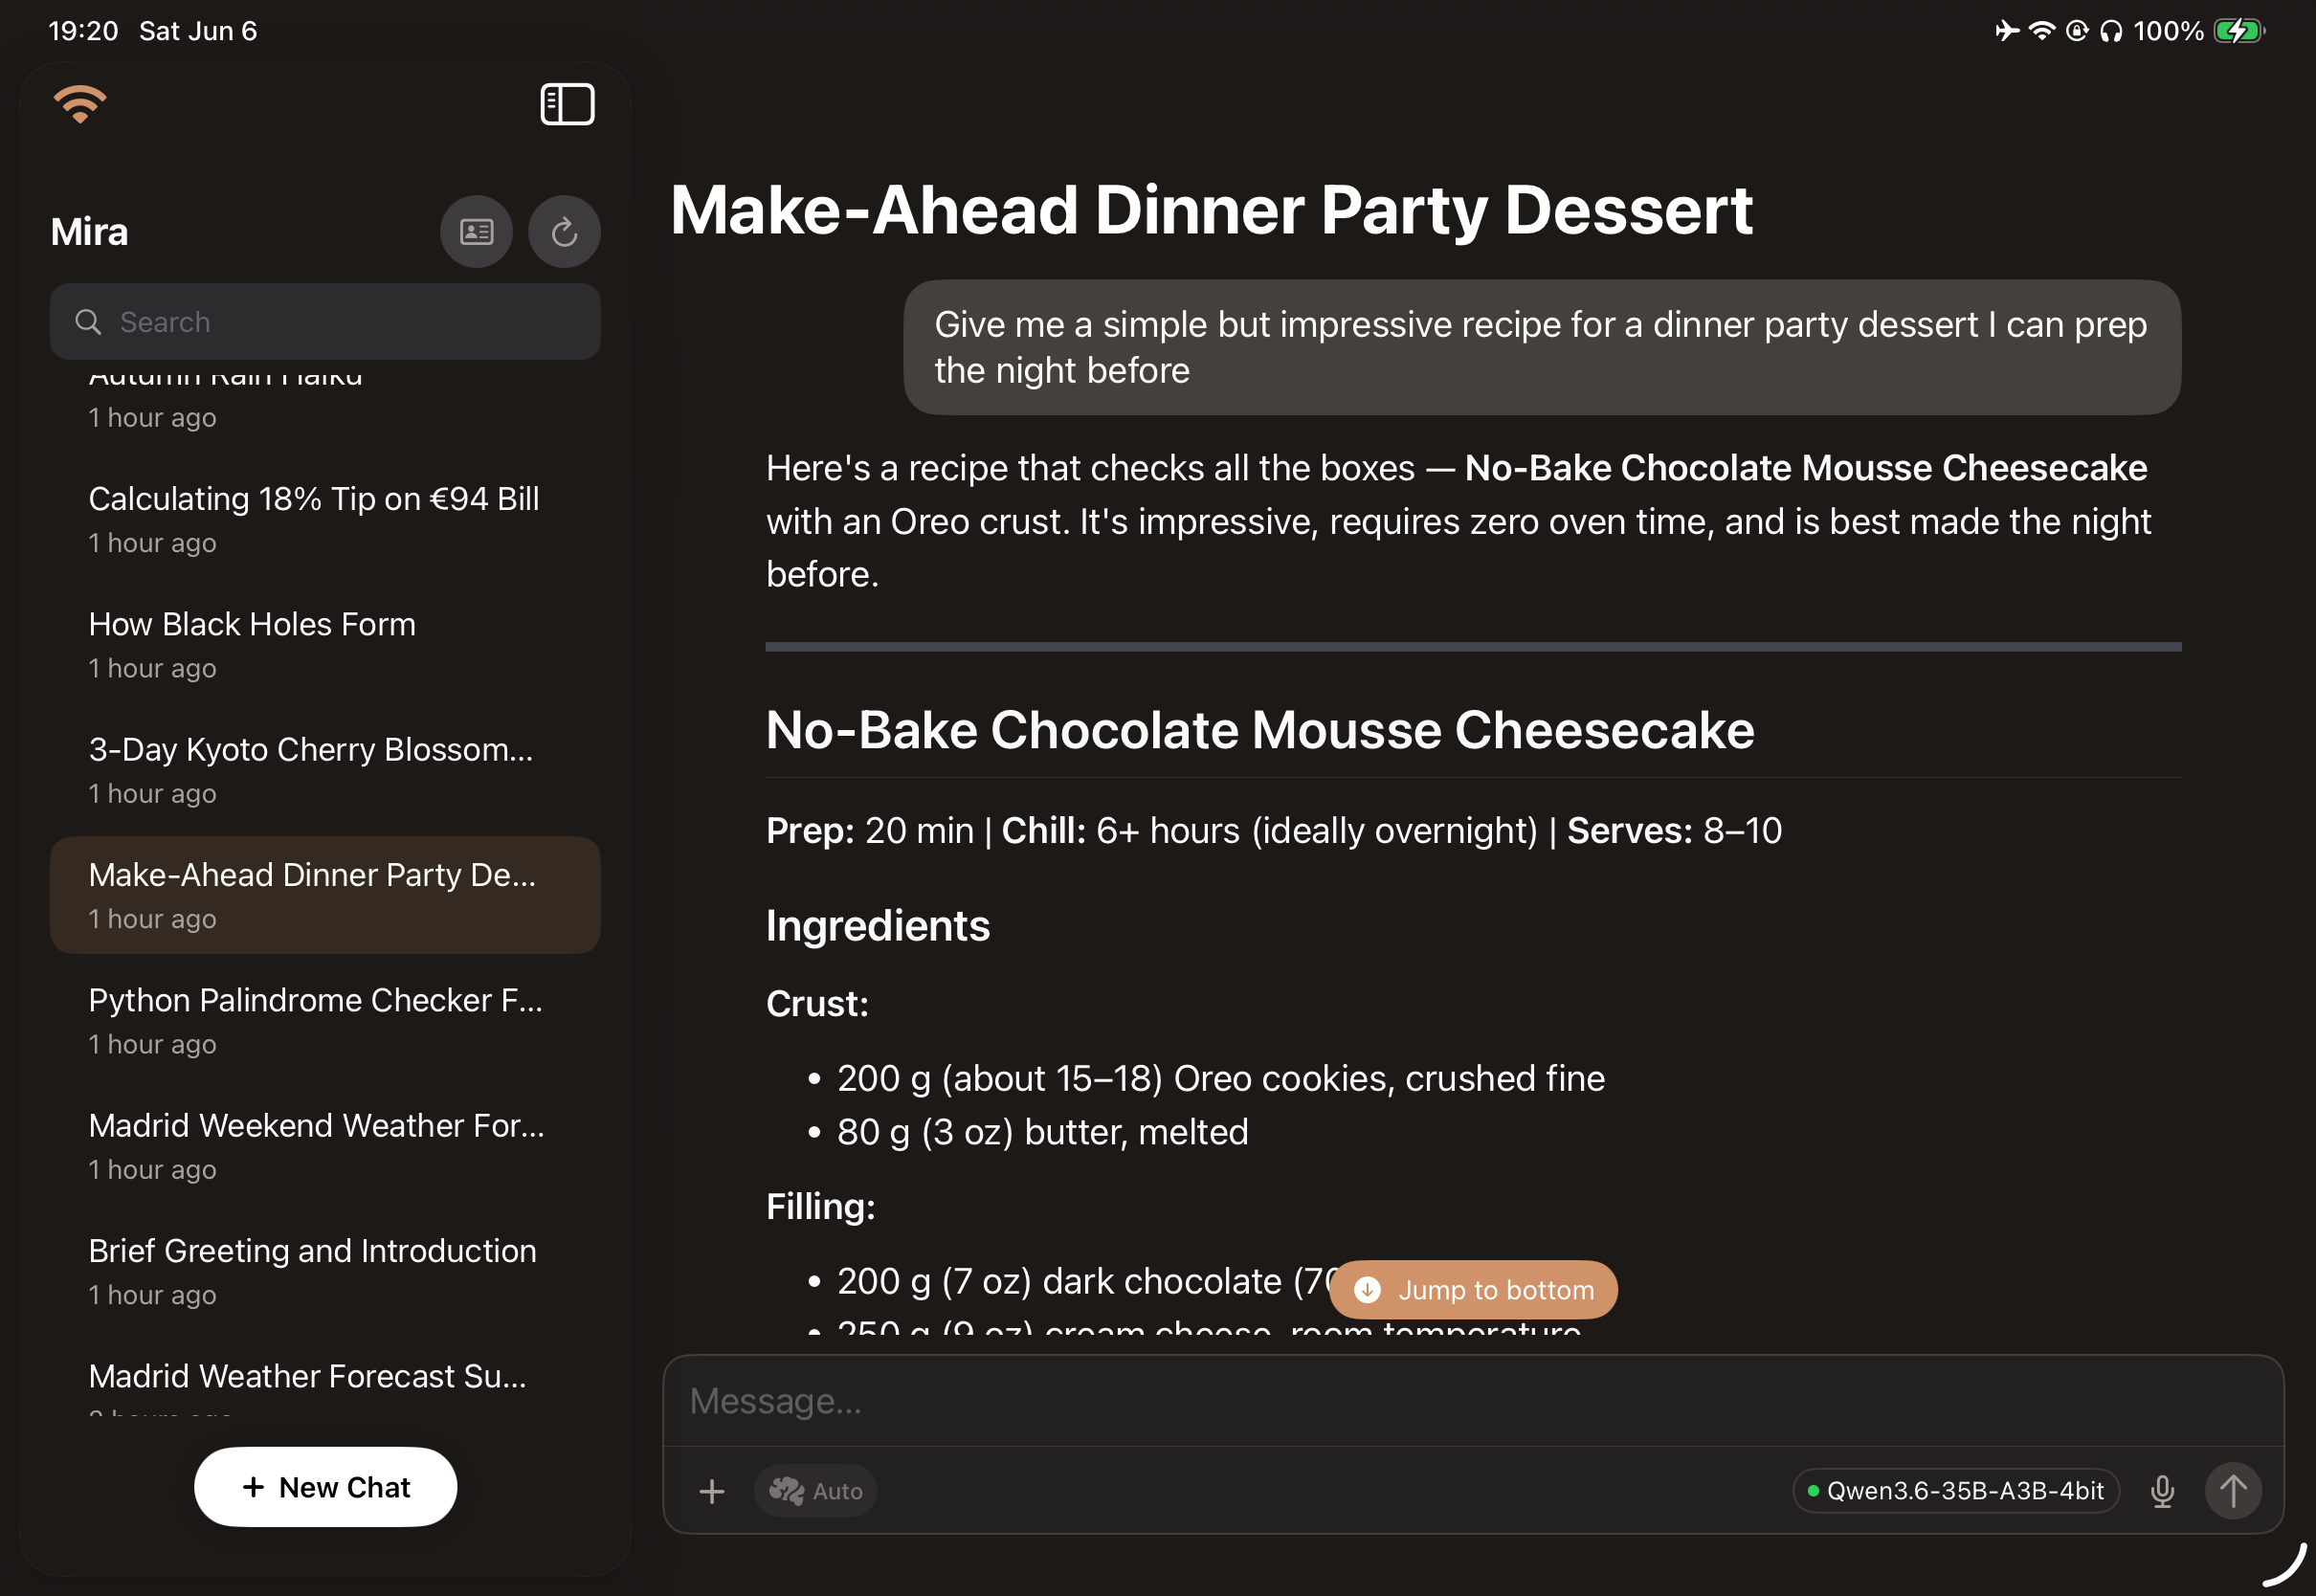The height and width of the screenshot is (1596, 2316).
Task: Refresh the chat list with circular arrow
Action: point(564,231)
